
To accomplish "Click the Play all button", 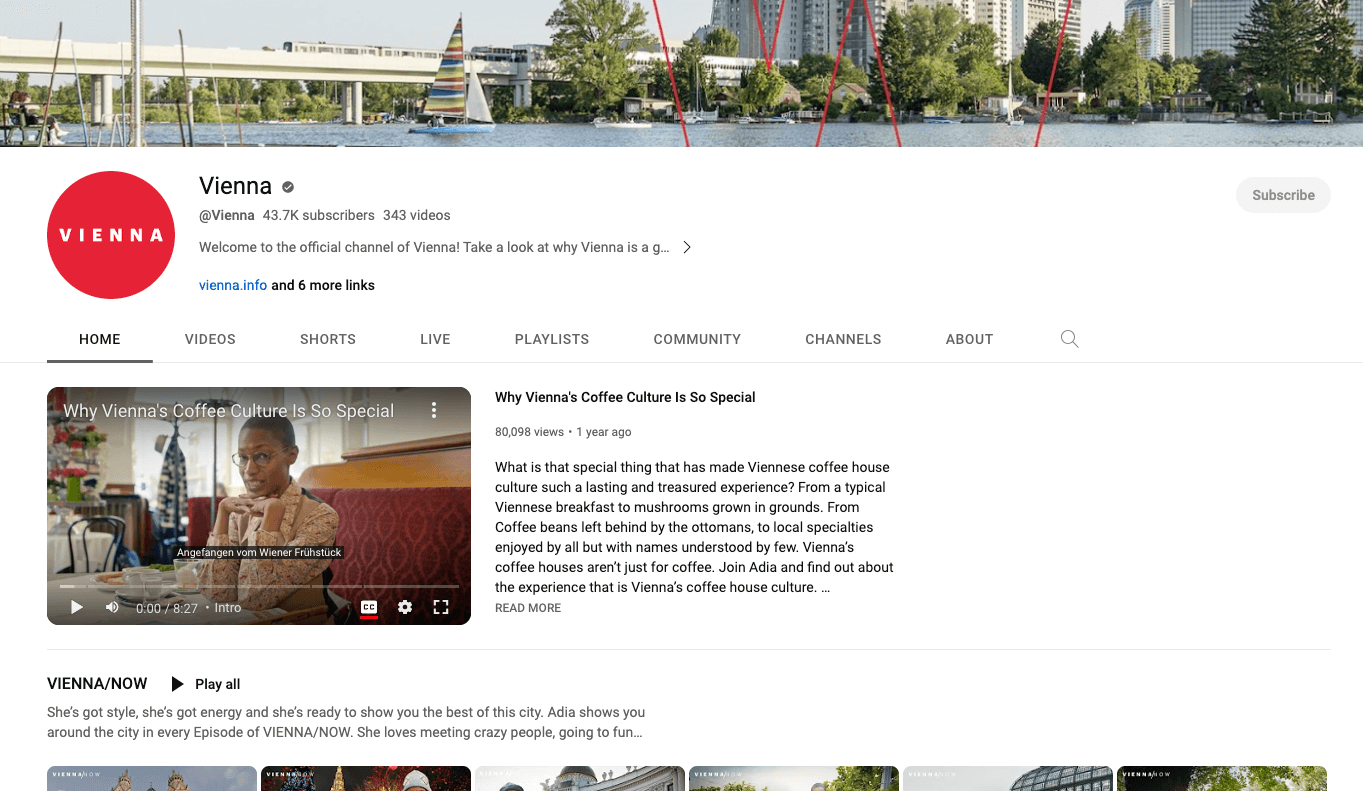I will tap(206, 684).
